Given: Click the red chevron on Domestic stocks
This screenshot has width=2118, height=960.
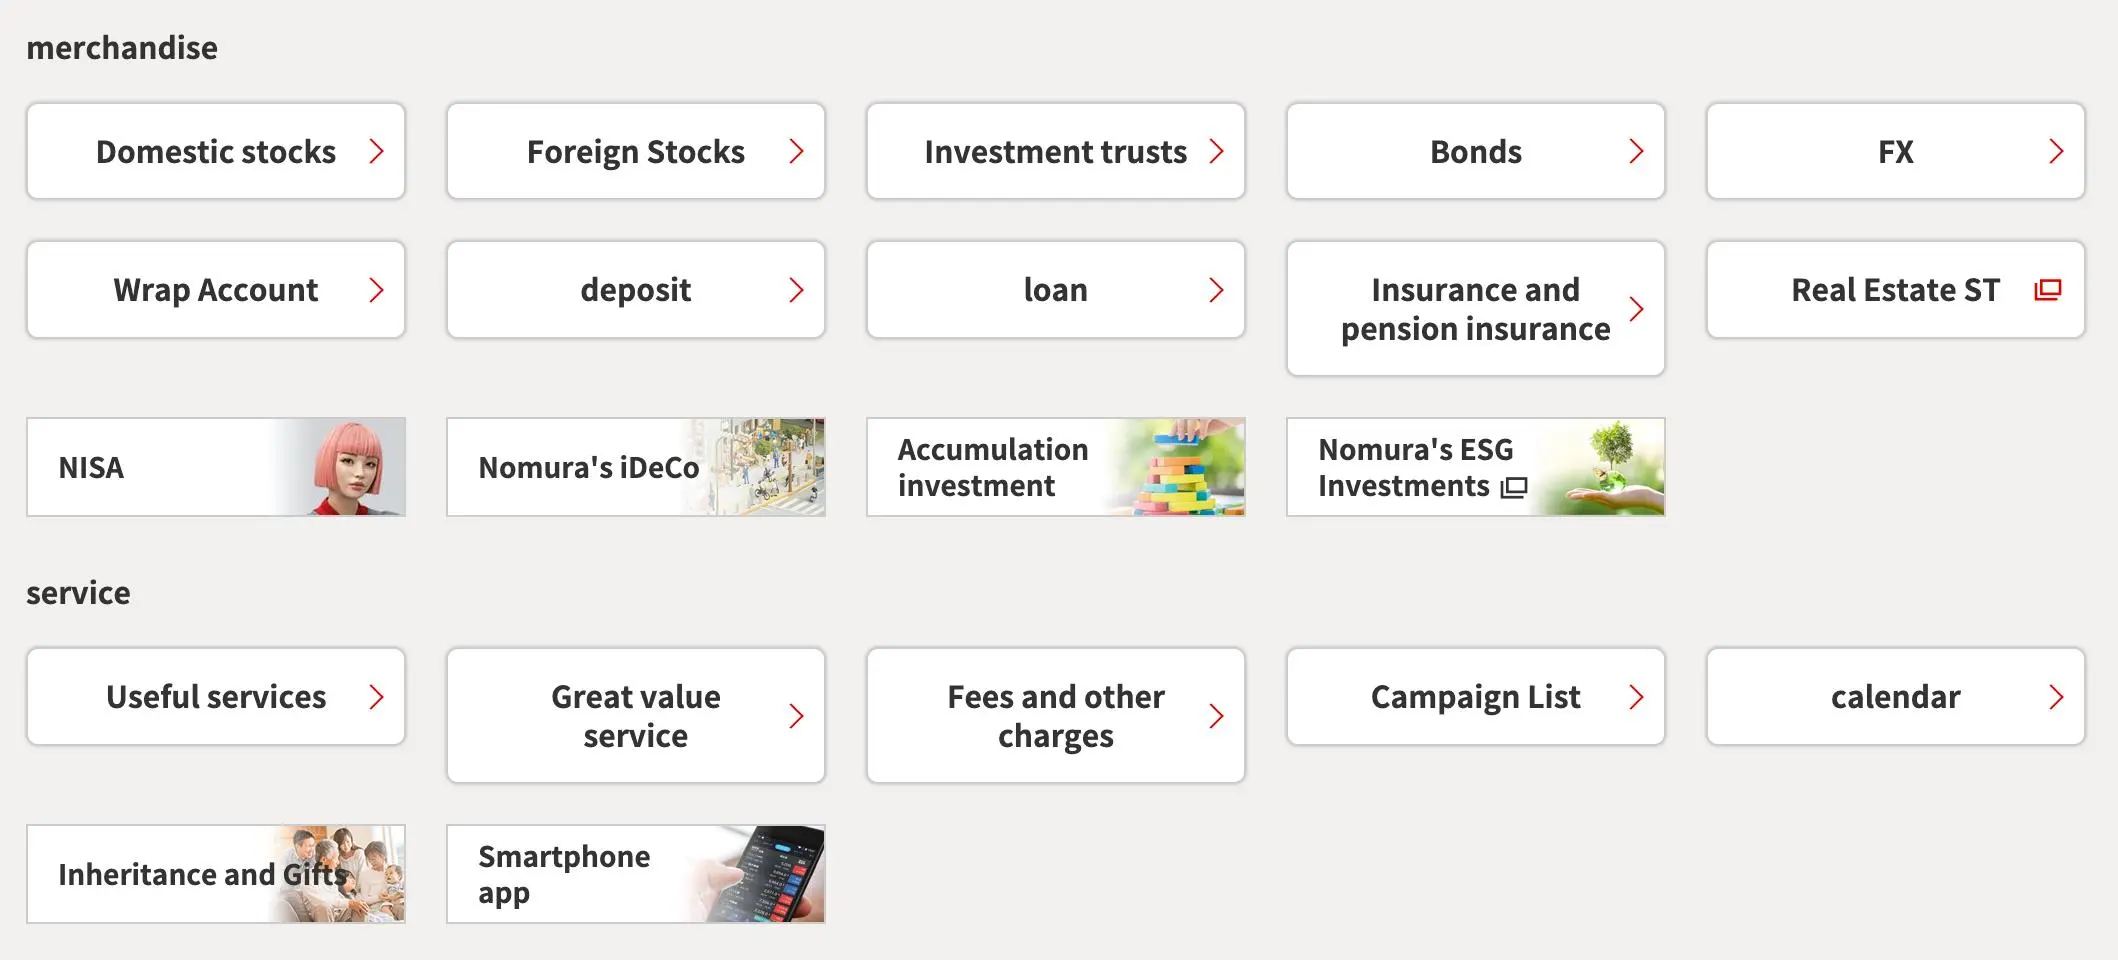Looking at the screenshot, I should coord(377,151).
